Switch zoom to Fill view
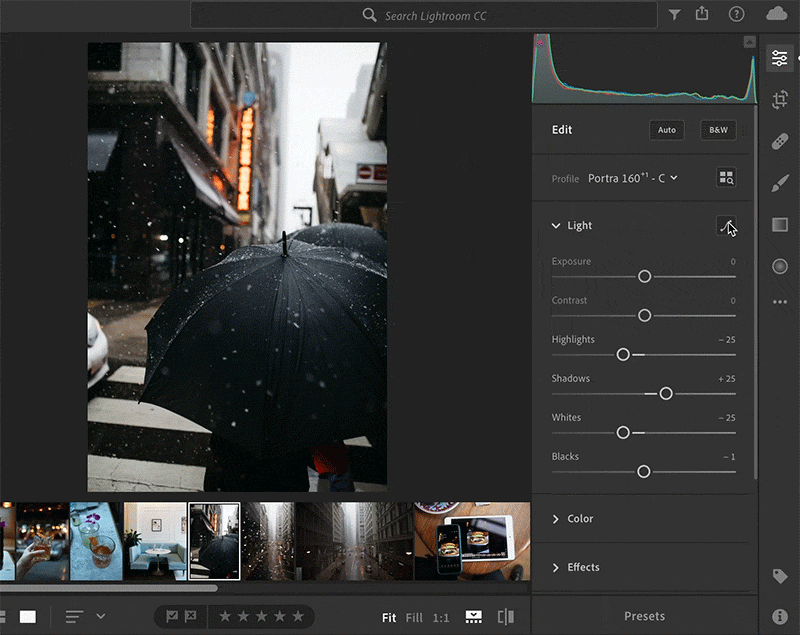The image size is (800, 635). point(414,618)
